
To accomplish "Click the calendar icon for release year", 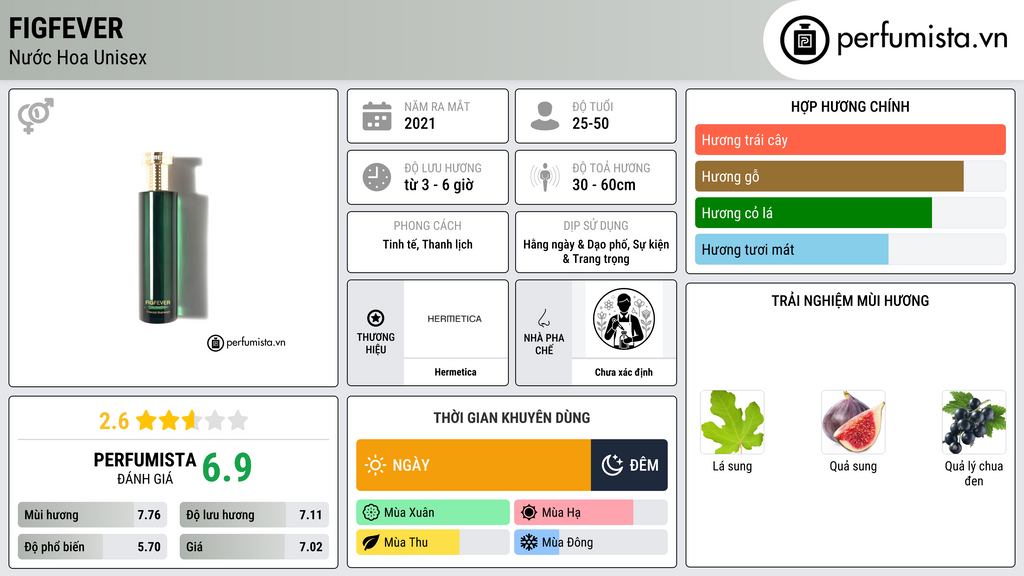I will pos(377,116).
